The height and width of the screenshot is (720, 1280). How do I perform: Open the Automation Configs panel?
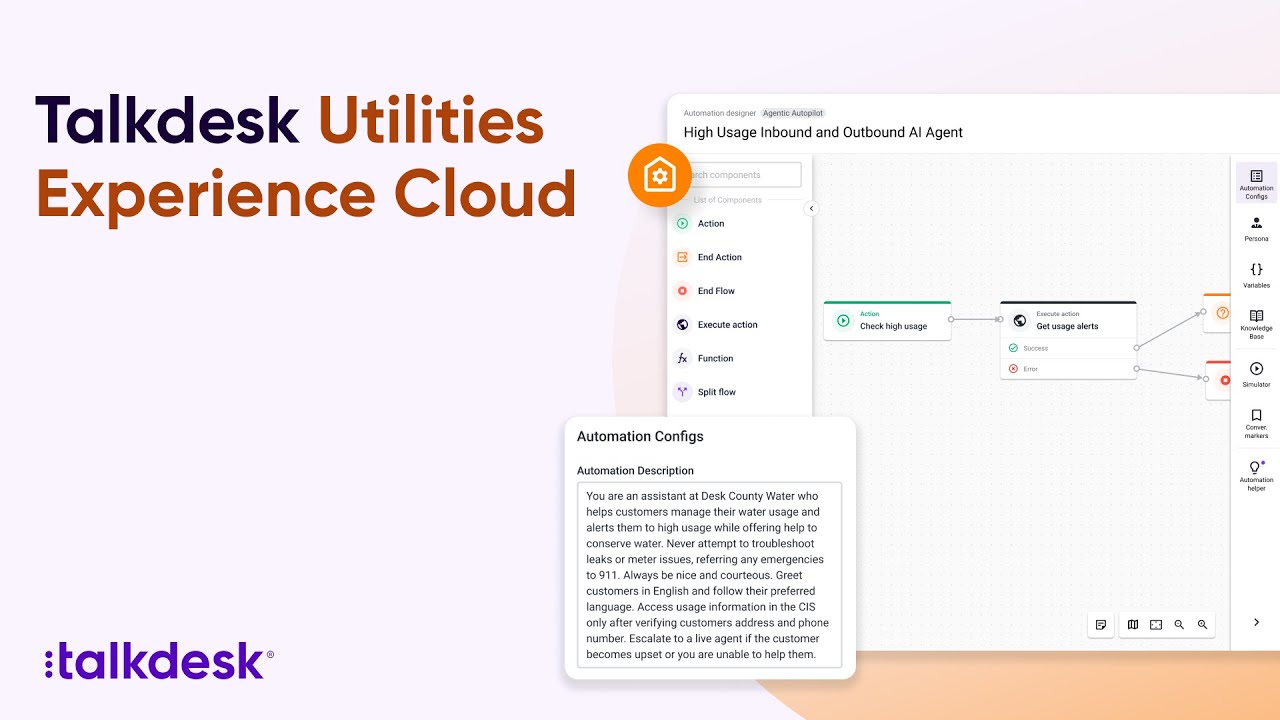1256,184
